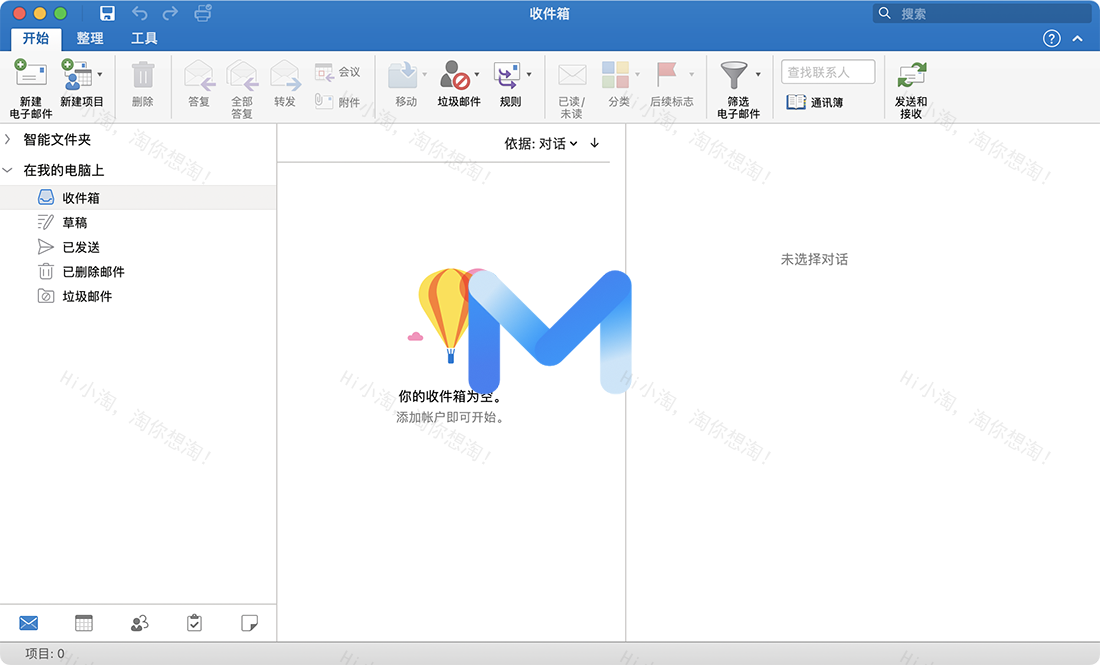This screenshot has height=665, width=1100.
Task: Expand the 智能文件夹 section
Action: pos(8,139)
